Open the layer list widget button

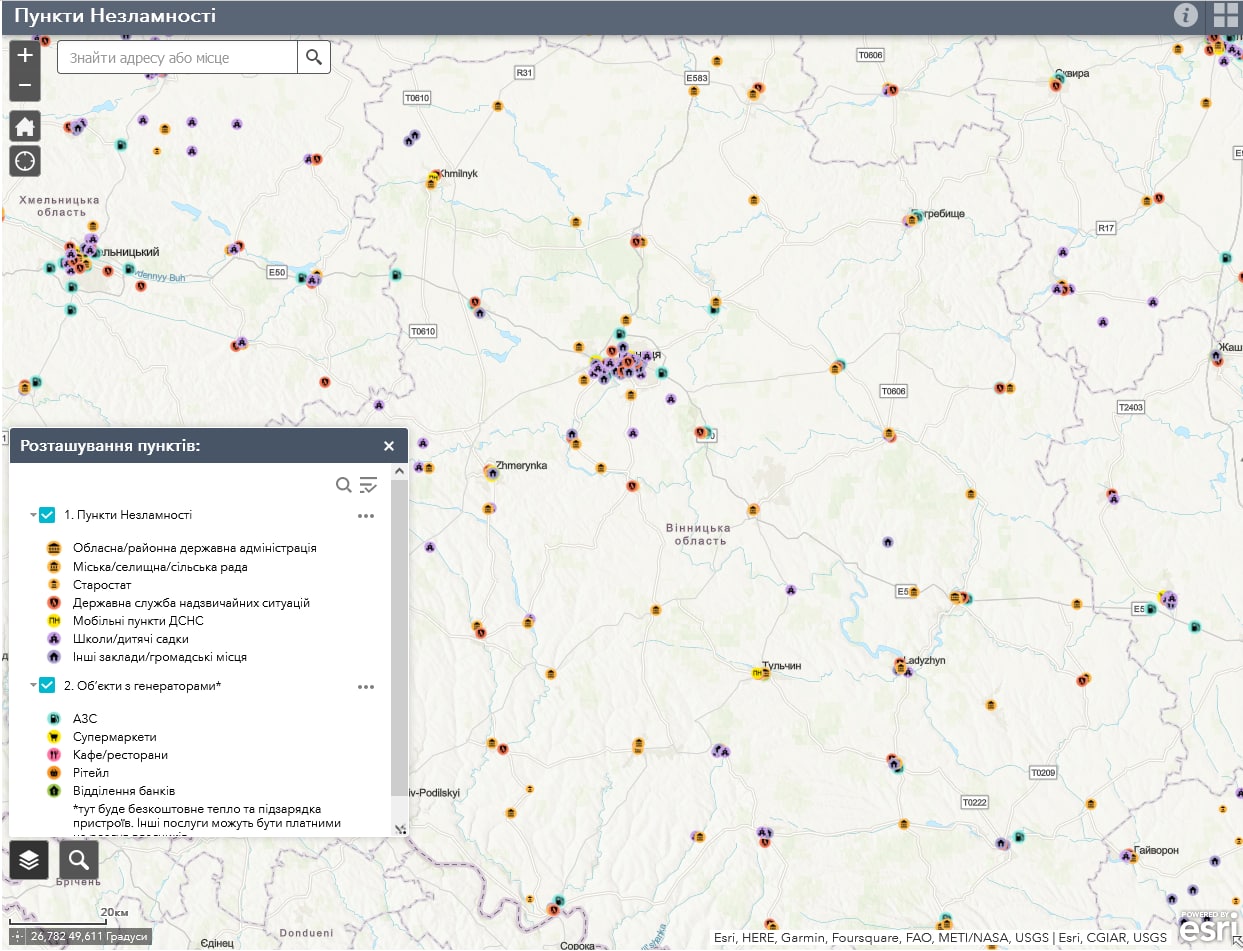[29, 859]
